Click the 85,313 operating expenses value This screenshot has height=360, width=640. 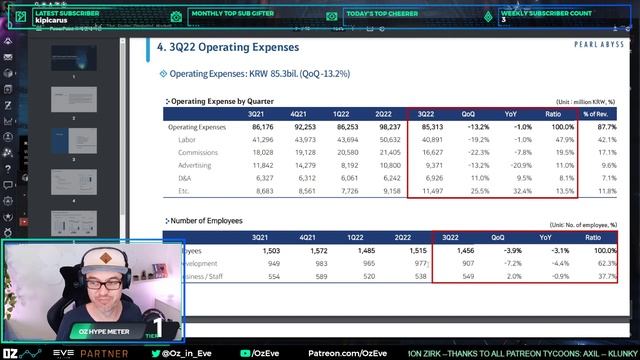tap(432, 127)
